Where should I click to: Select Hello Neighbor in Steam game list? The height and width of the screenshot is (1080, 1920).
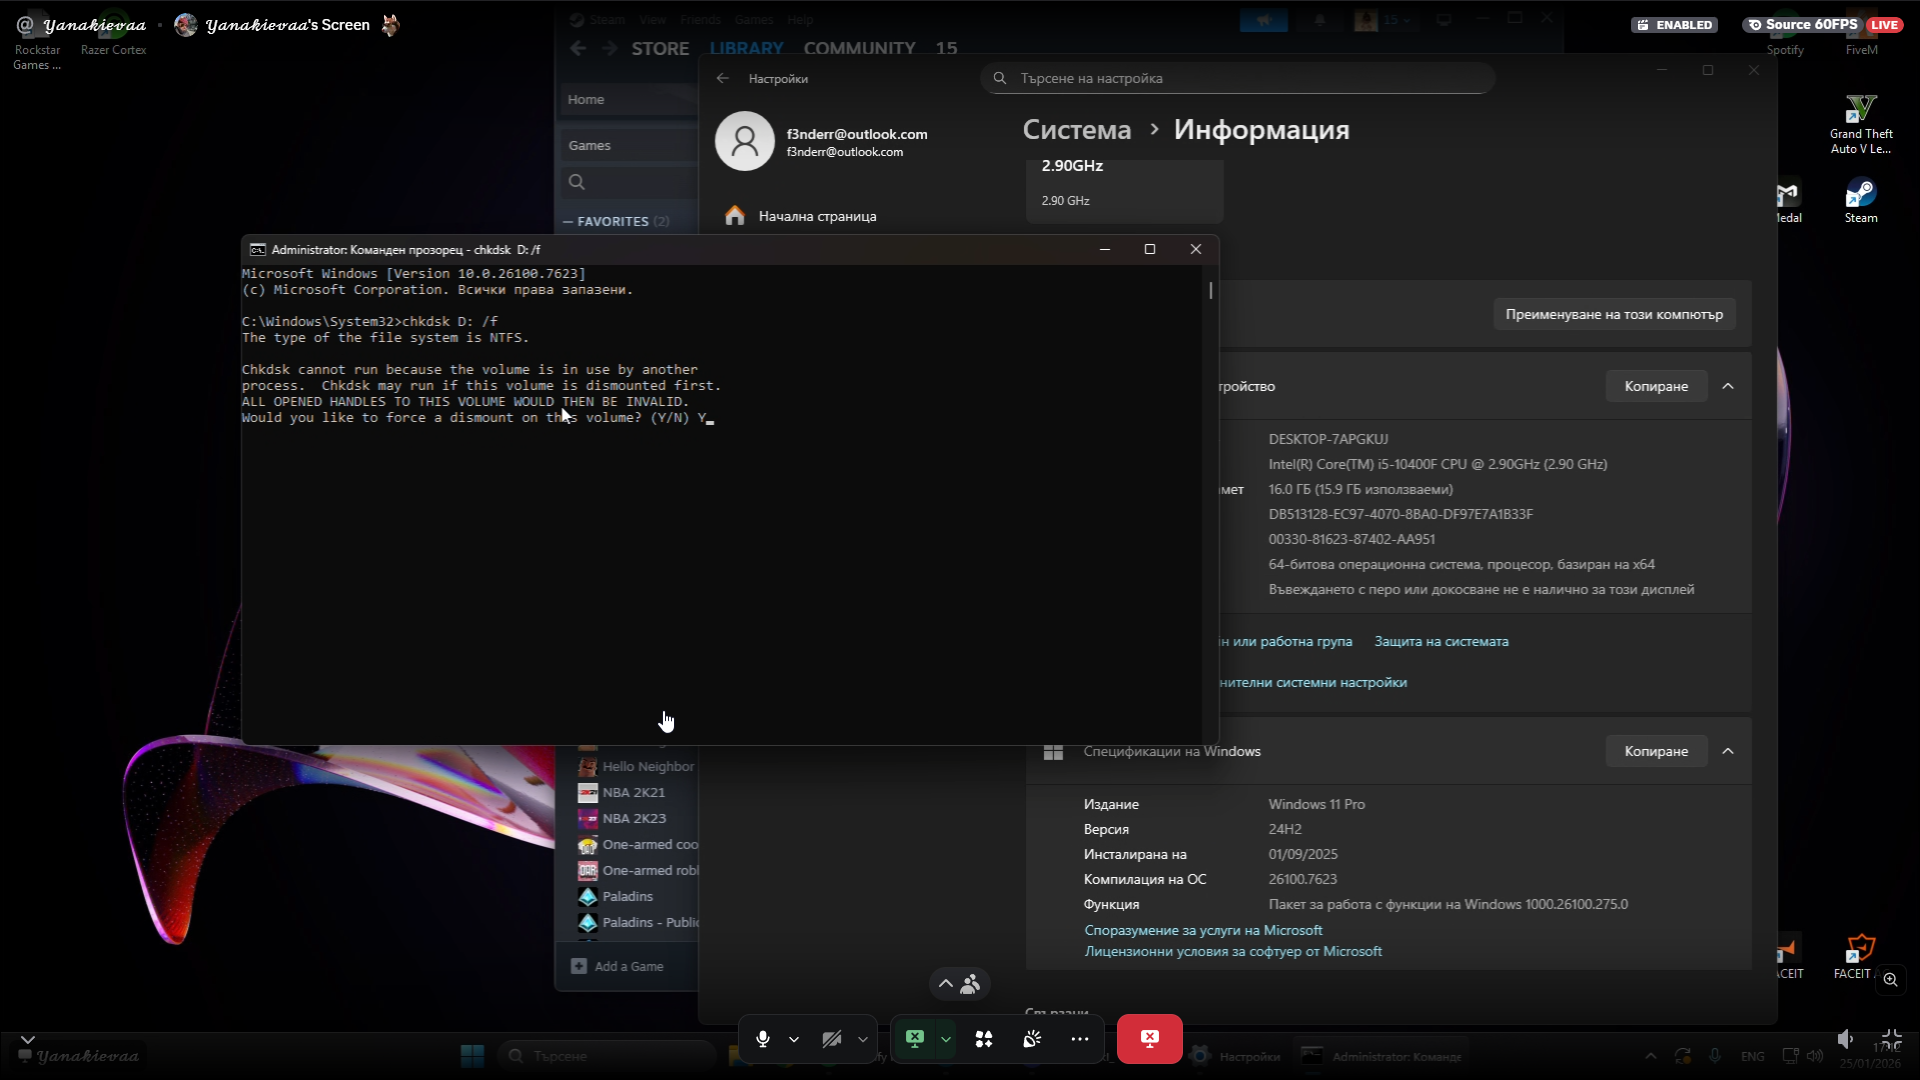coord(637,767)
